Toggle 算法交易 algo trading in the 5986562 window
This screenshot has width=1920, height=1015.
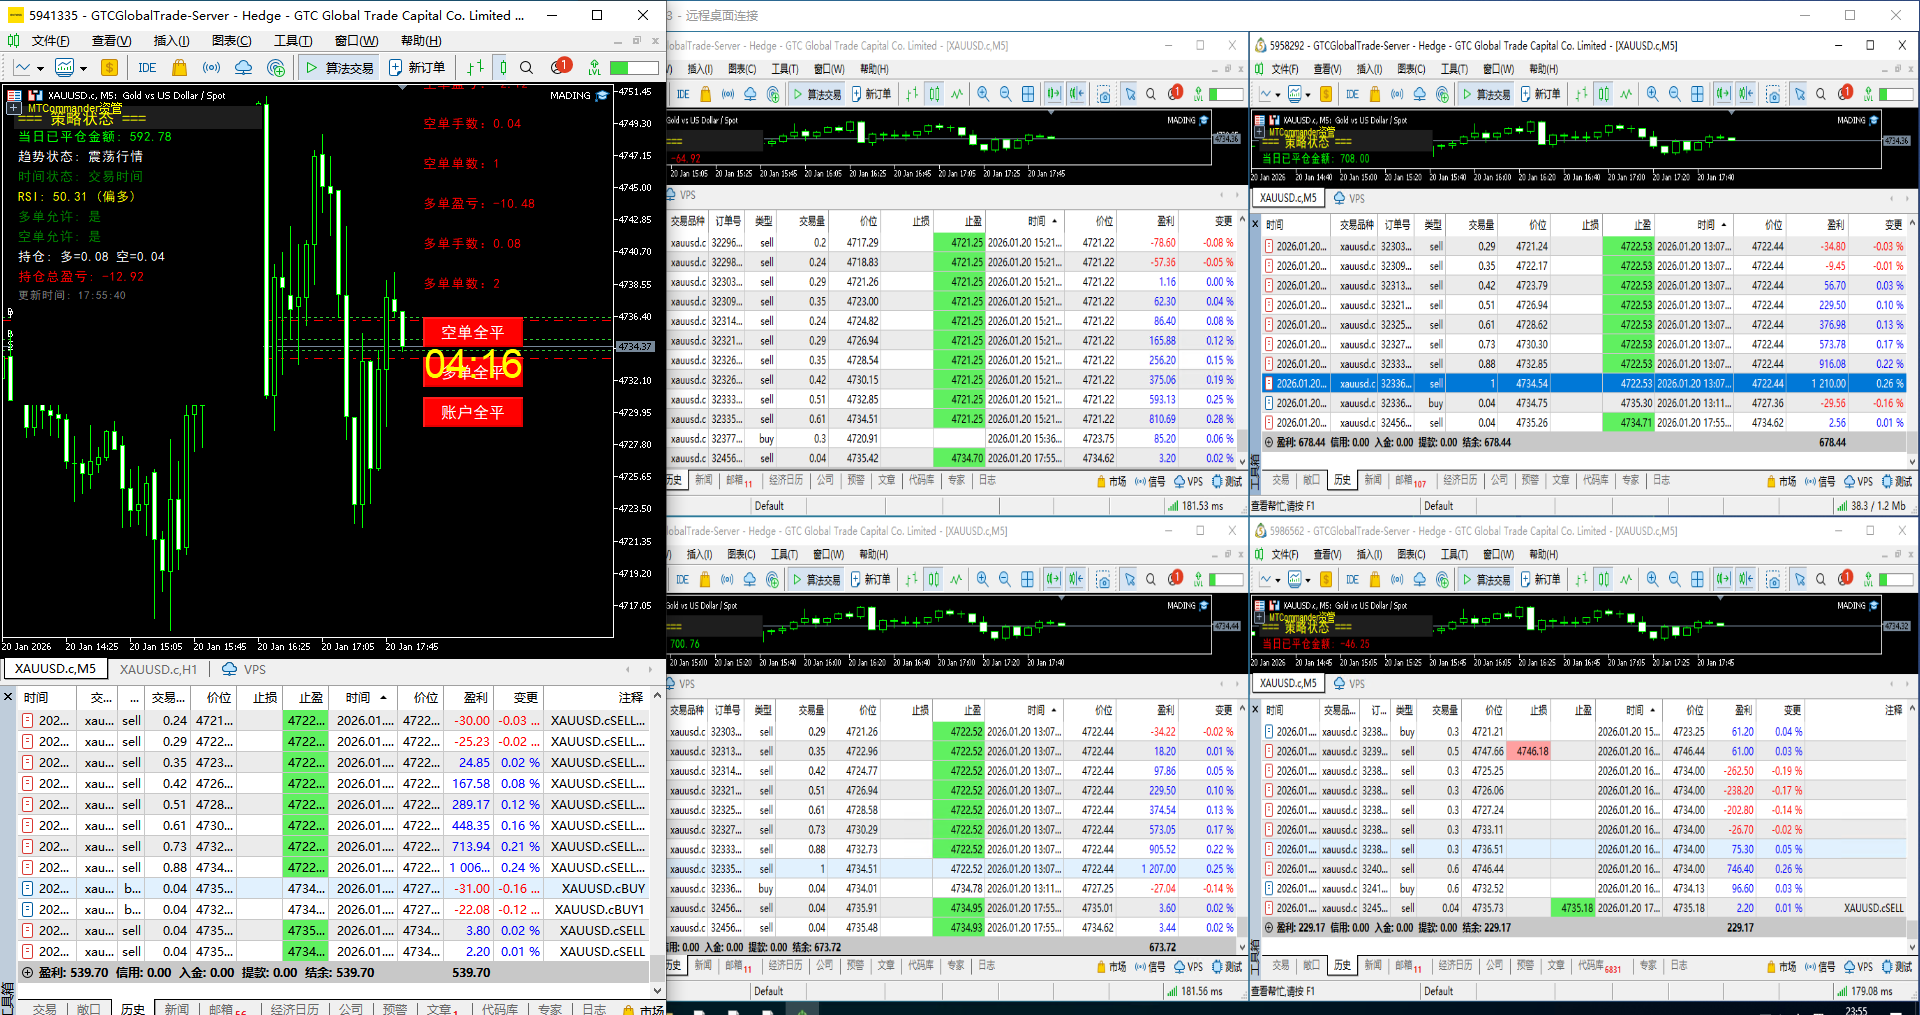1485,579
